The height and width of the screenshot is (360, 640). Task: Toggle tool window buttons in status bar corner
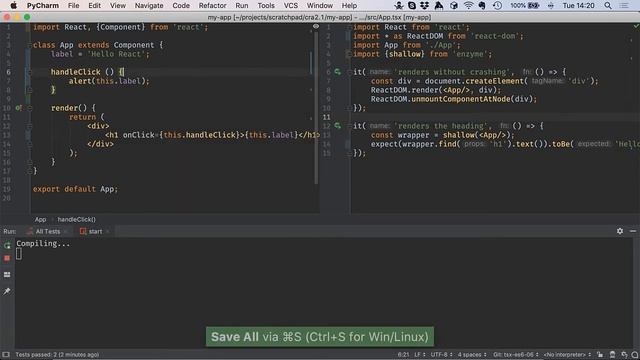pos(5,355)
